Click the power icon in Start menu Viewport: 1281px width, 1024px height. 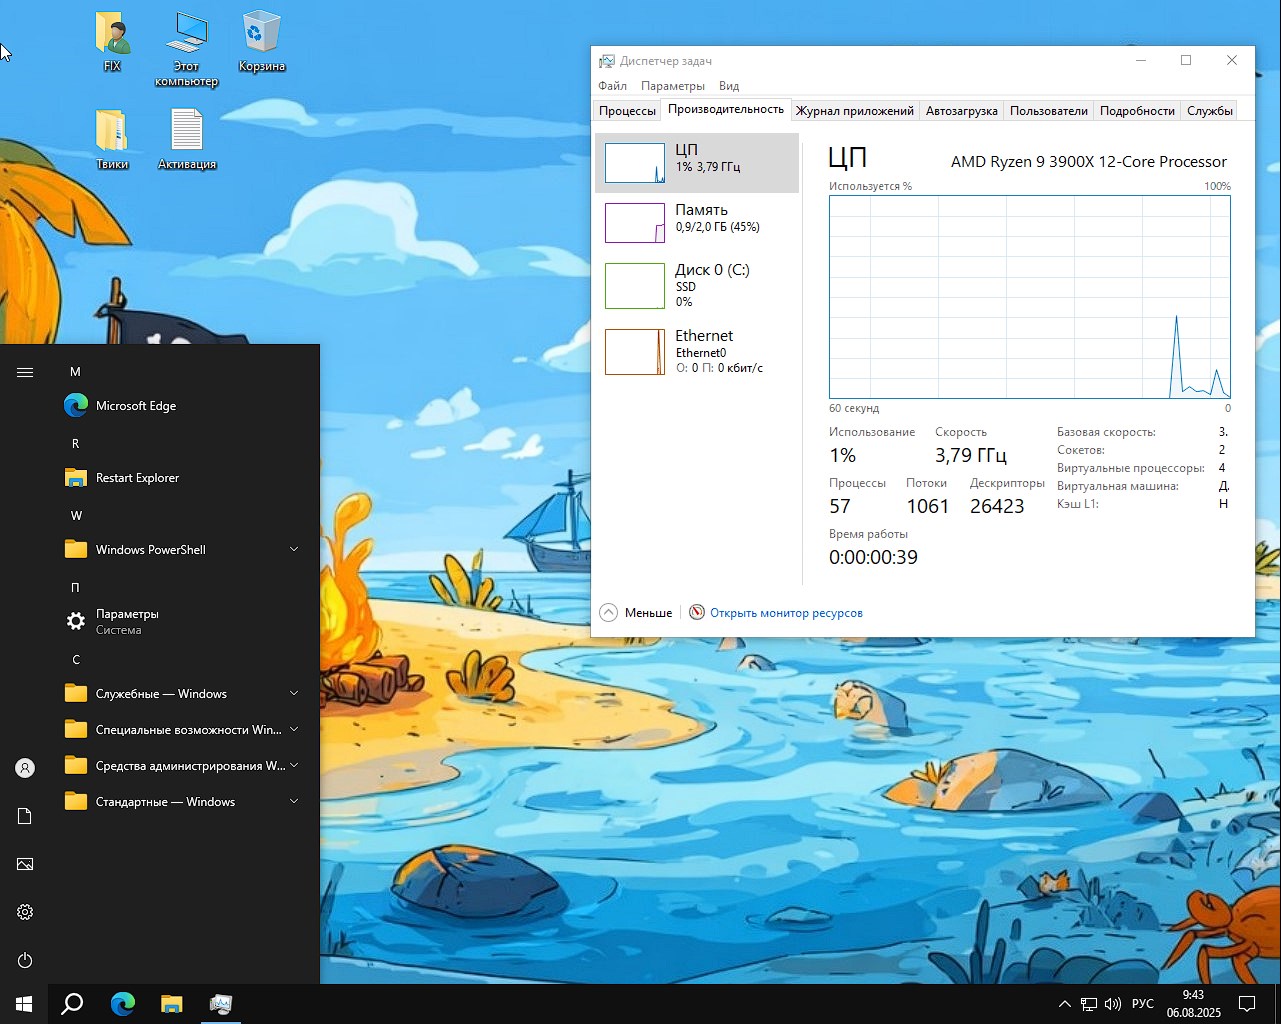click(25, 960)
